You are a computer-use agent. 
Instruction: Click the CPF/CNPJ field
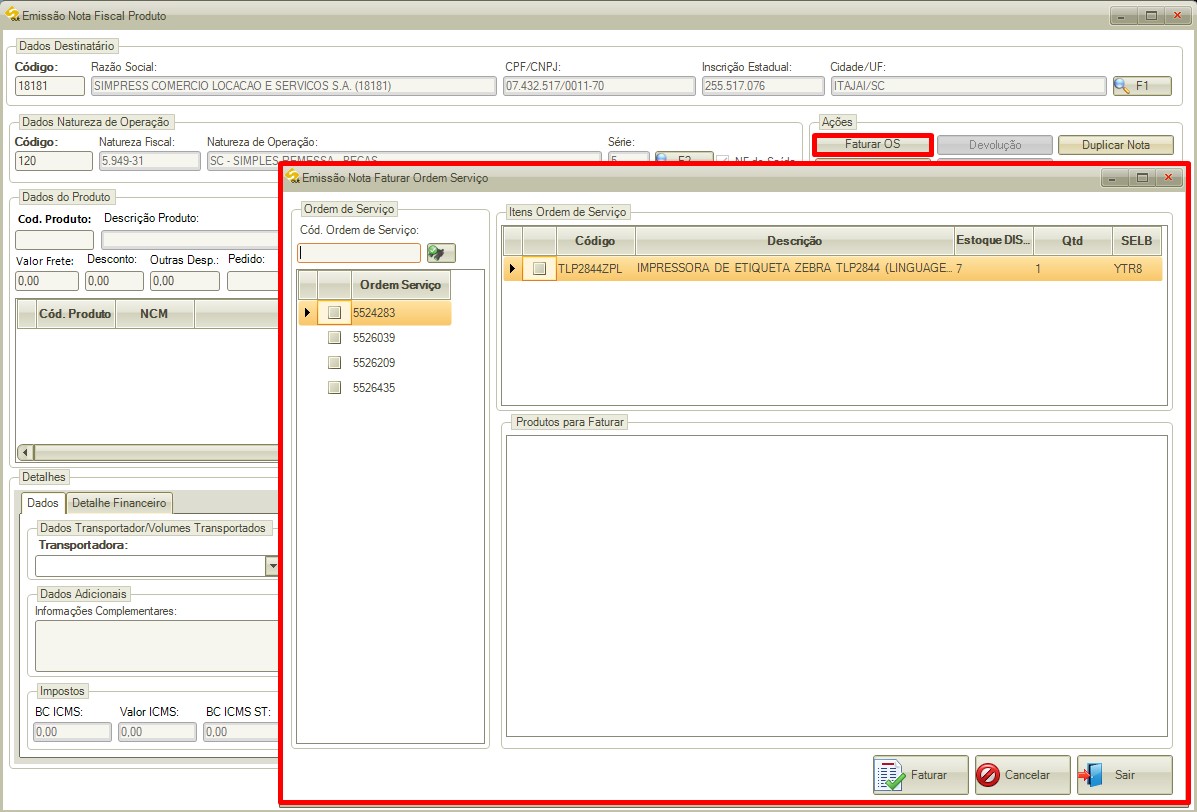pos(599,86)
